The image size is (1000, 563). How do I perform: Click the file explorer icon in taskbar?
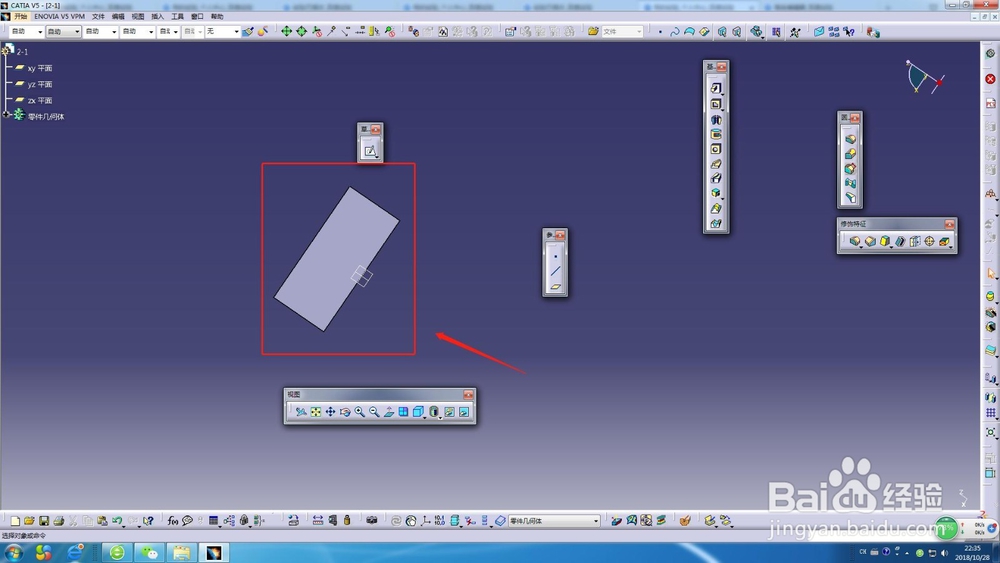click(181, 553)
